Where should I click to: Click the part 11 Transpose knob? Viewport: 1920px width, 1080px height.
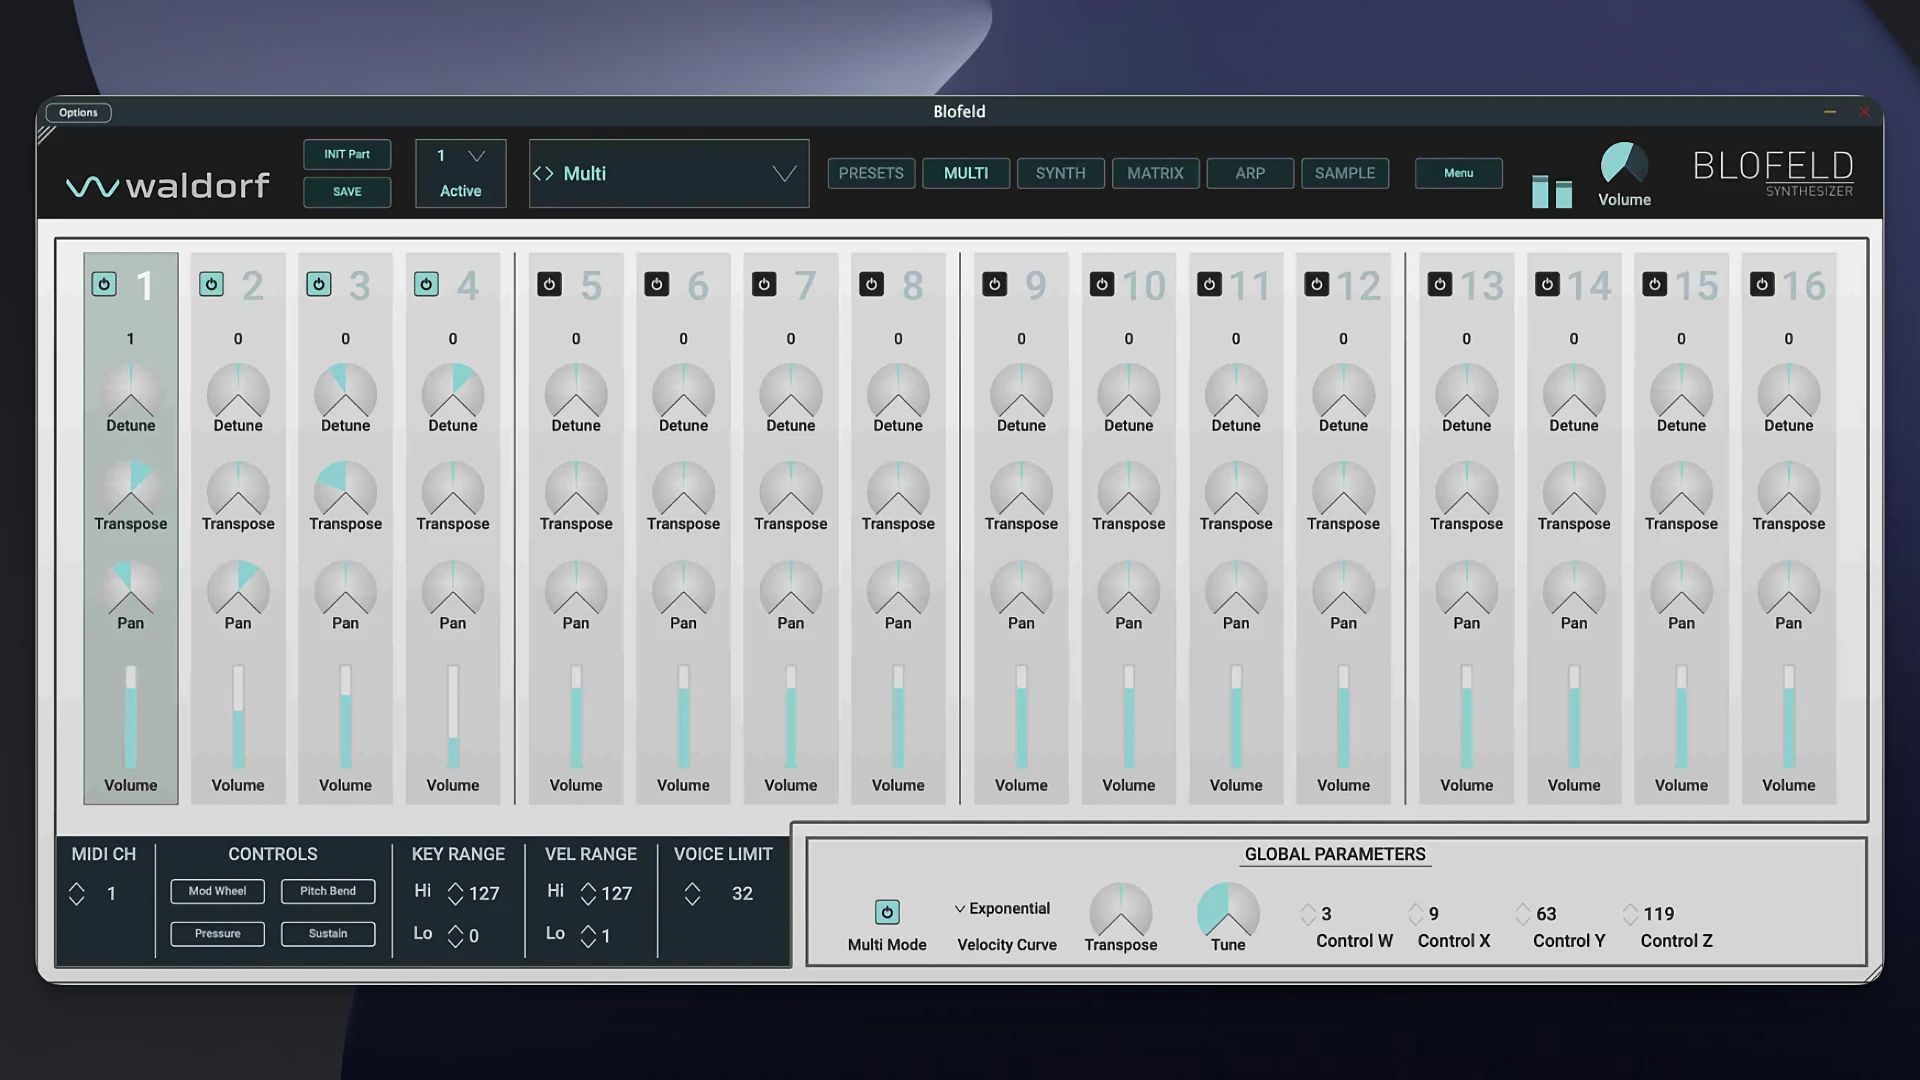1236,490
